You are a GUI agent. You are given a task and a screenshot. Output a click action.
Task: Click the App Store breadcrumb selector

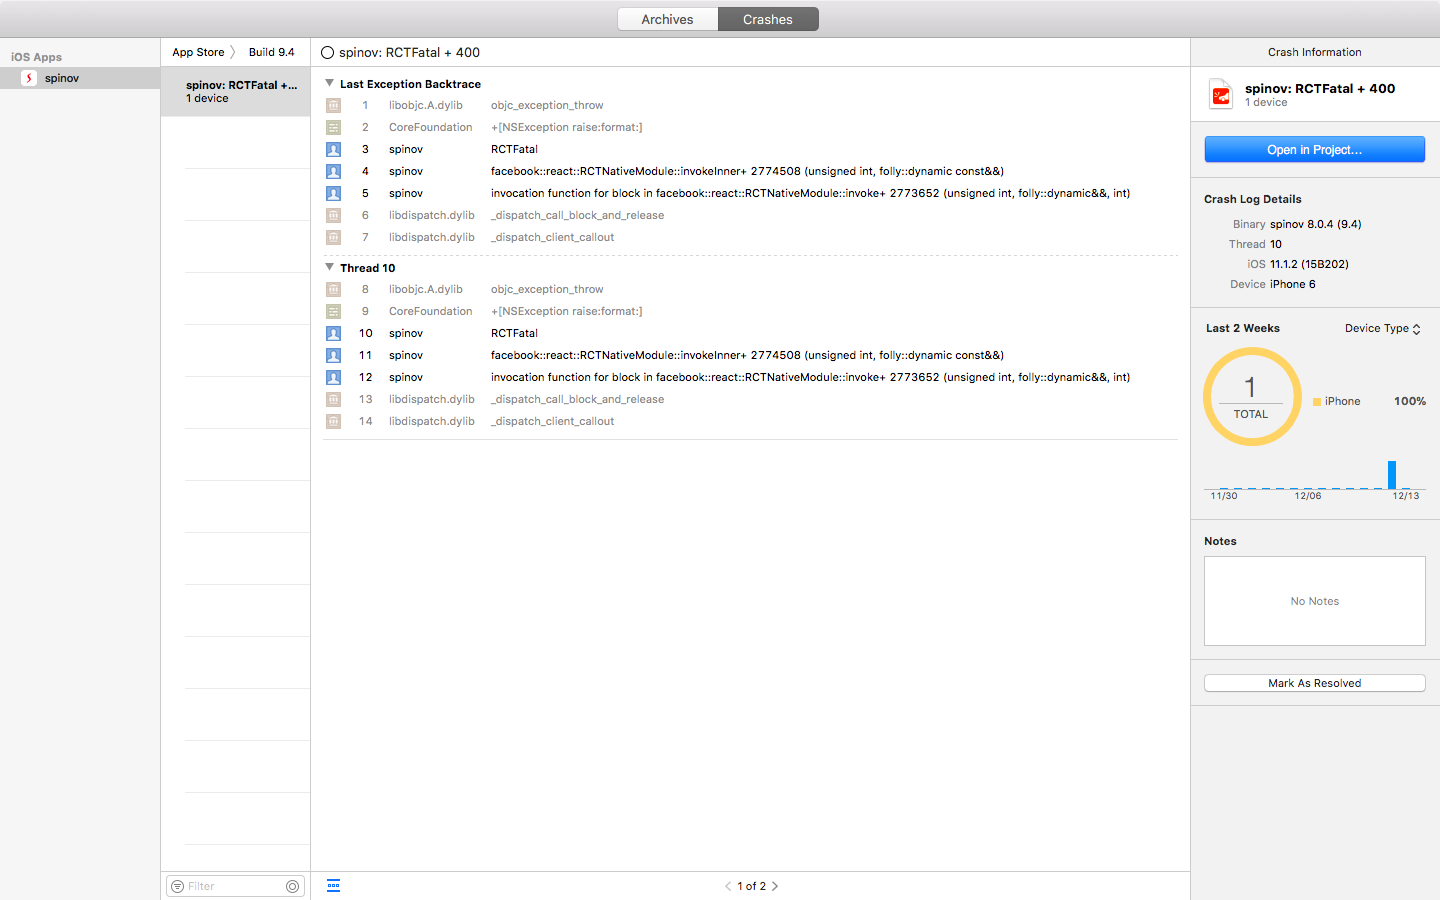[x=198, y=52]
